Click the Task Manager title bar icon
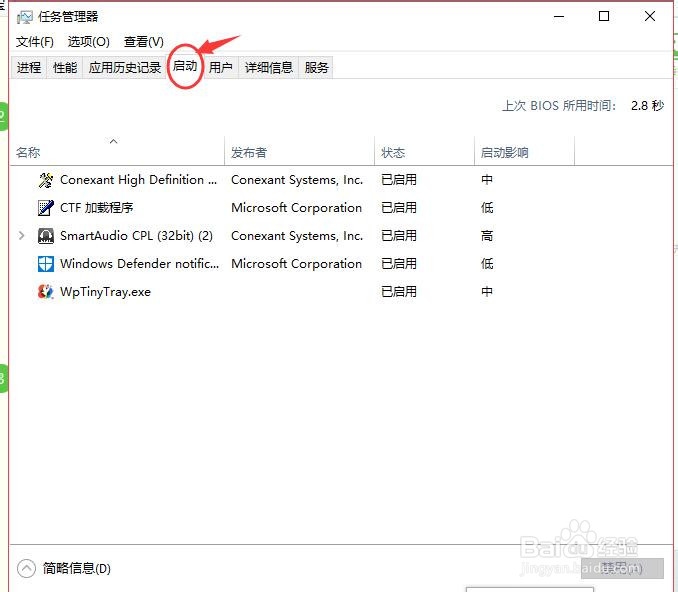This screenshot has height=592, width=678. [24, 17]
